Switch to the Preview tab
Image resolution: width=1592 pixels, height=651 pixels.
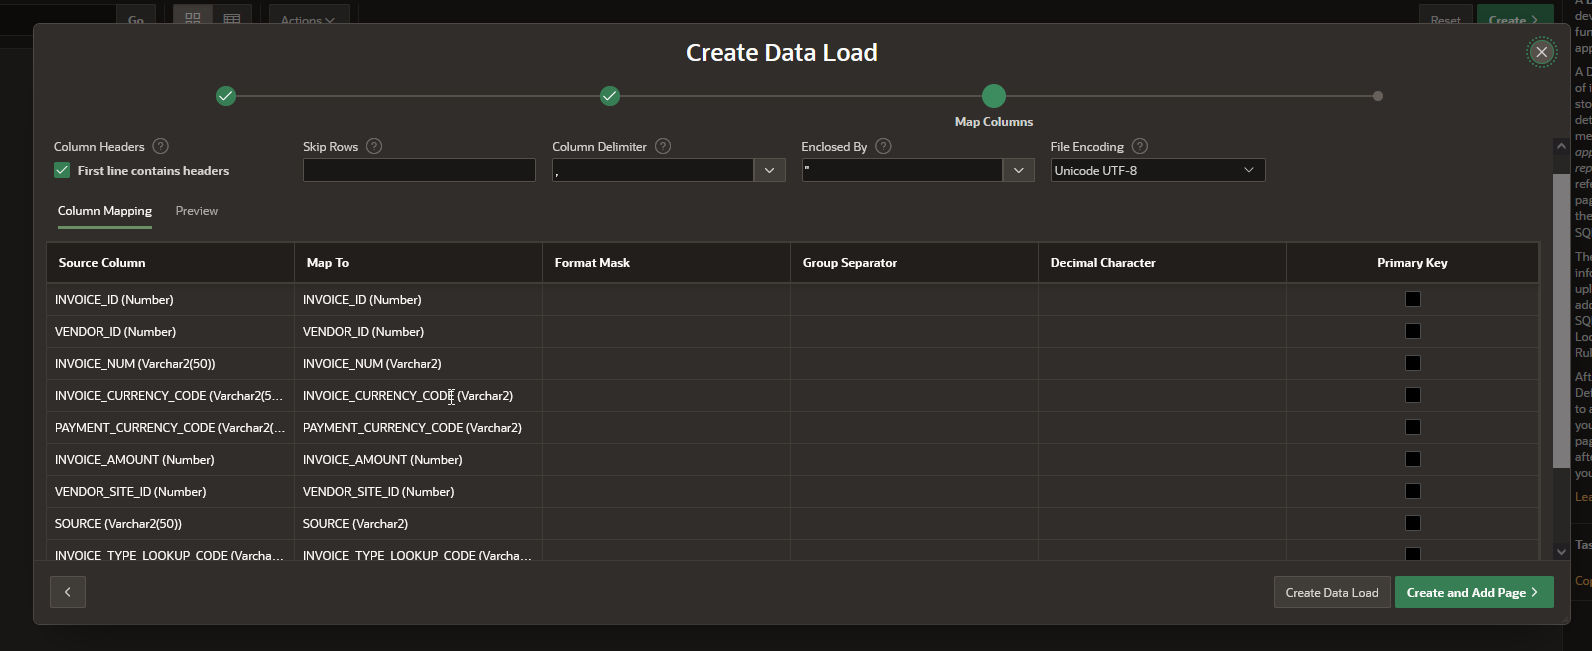click(x=197, y=211)
